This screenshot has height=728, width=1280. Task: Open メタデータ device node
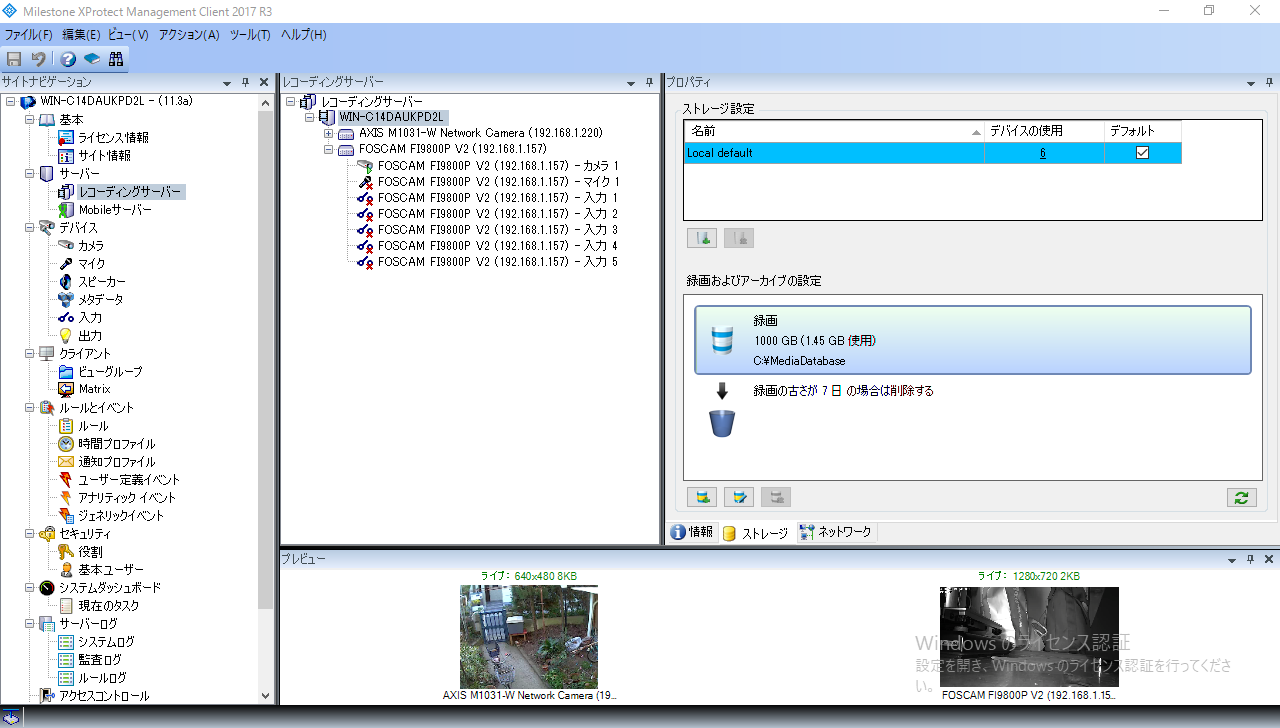click(101, 300)
